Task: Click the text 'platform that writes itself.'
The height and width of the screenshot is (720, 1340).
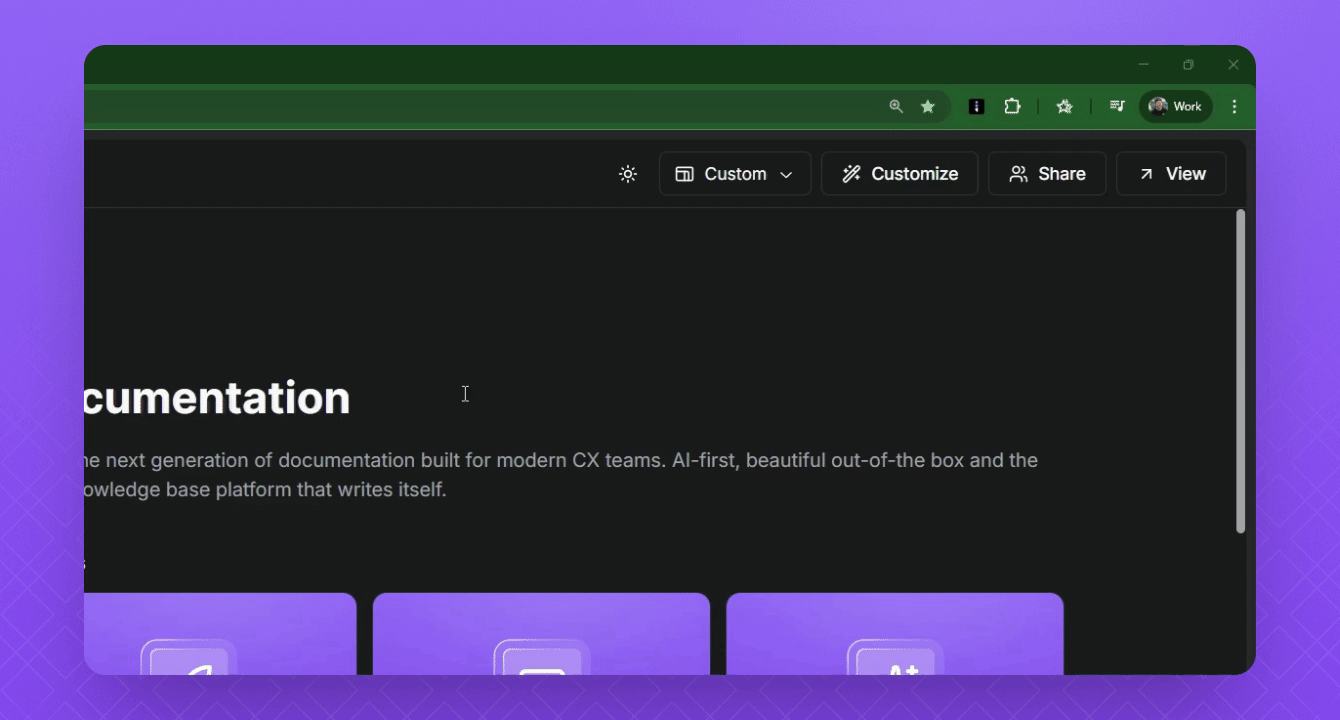Action: pyautogui.click(x=331, y=490)
